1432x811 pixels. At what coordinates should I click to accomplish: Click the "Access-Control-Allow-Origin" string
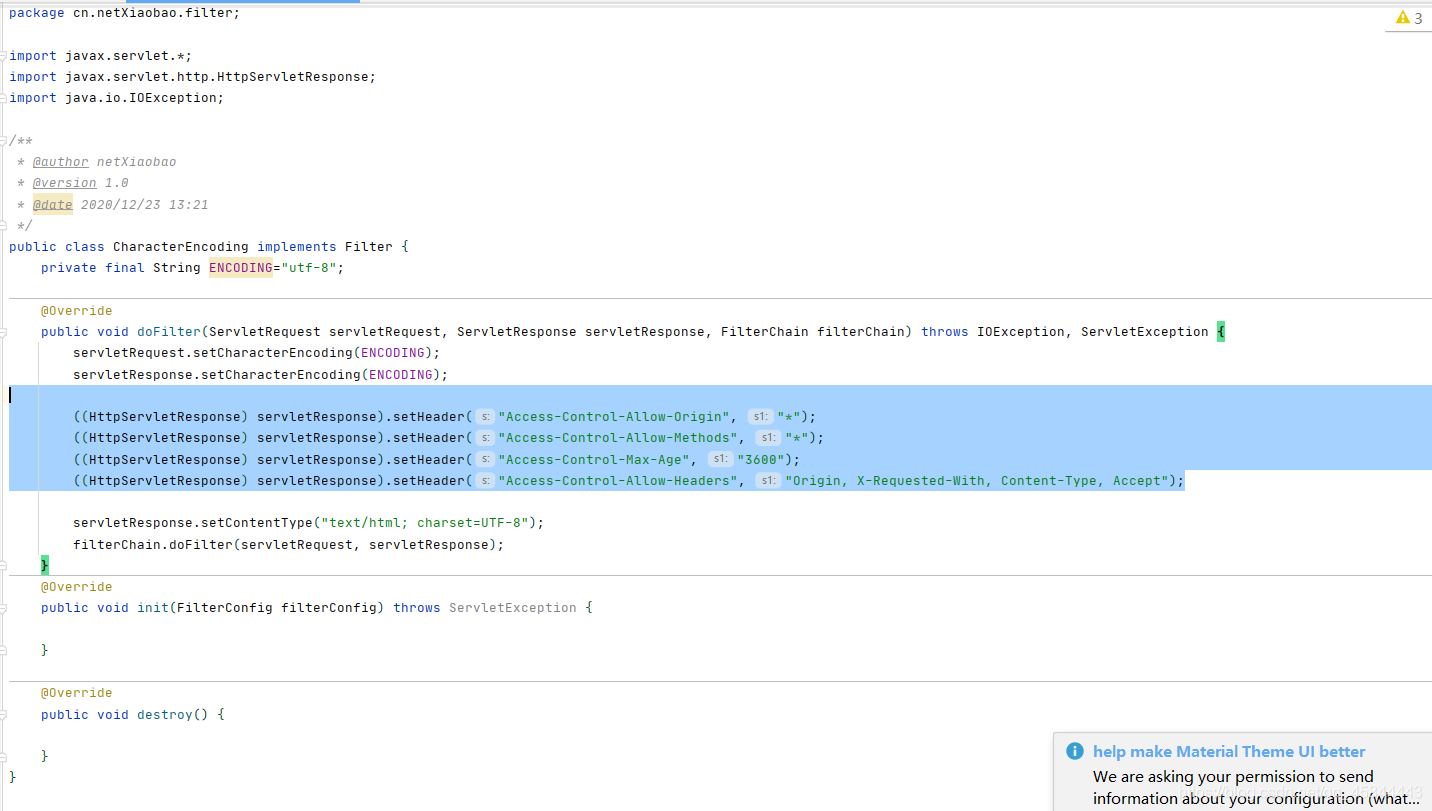pos(615,416)
